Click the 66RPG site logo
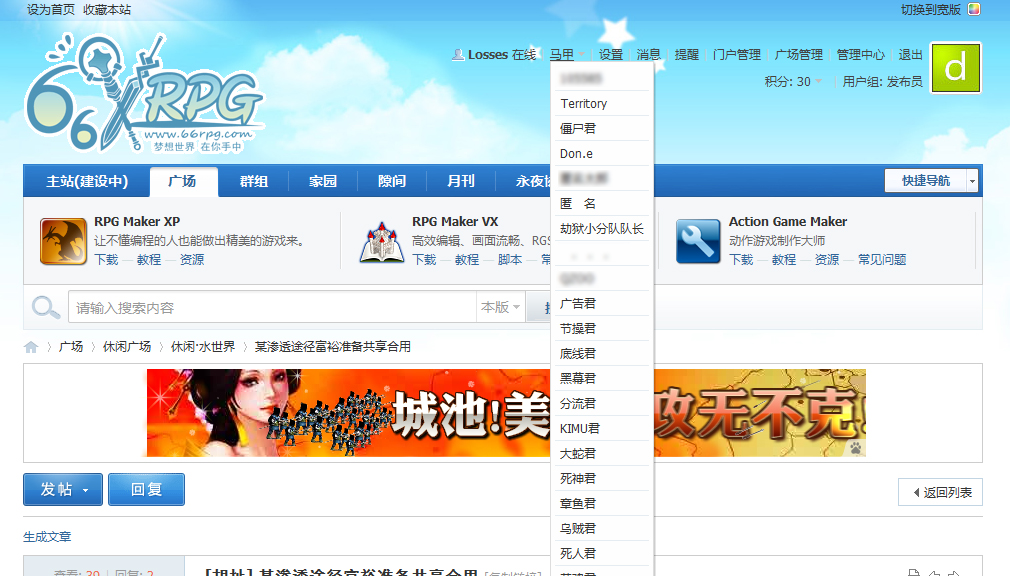This screenshot has width=1010, height=576. click(144, 93)
